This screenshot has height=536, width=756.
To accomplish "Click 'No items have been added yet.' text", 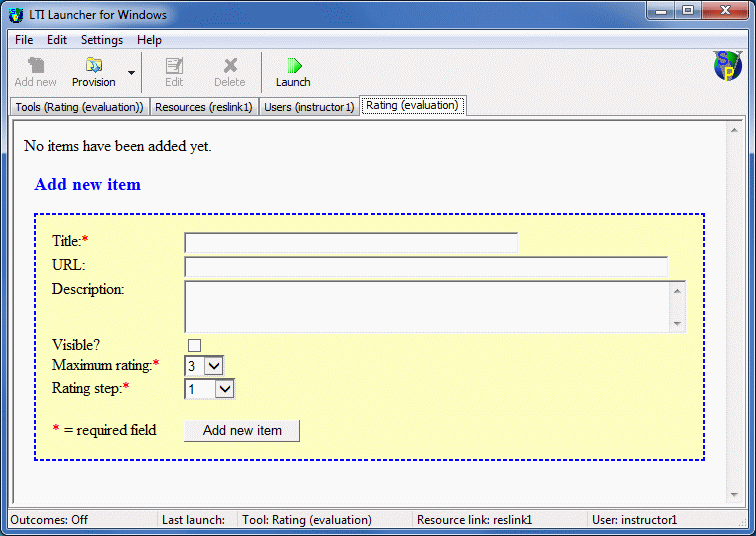I will tap(118, 146).
